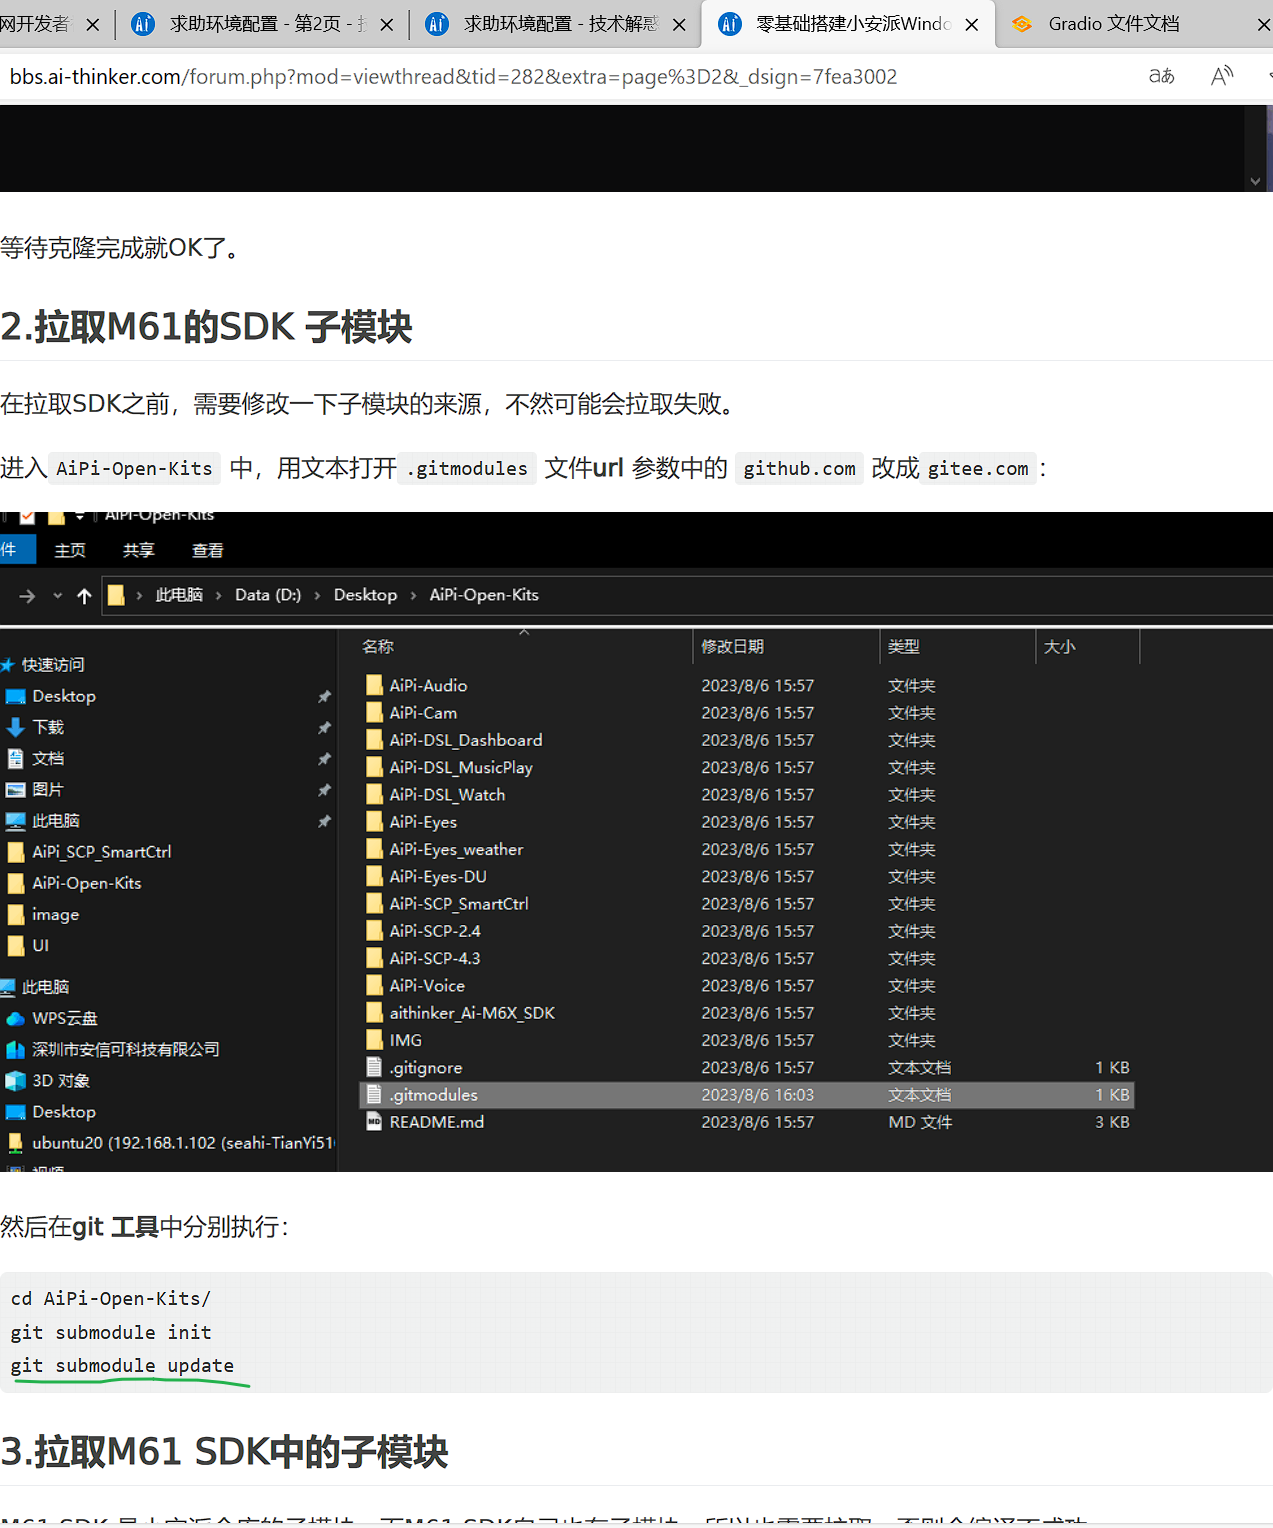Viewport: 1273px width, 1528px height.
Task: Click the orange Gradio tab favicon
Action: [1021, 24]
